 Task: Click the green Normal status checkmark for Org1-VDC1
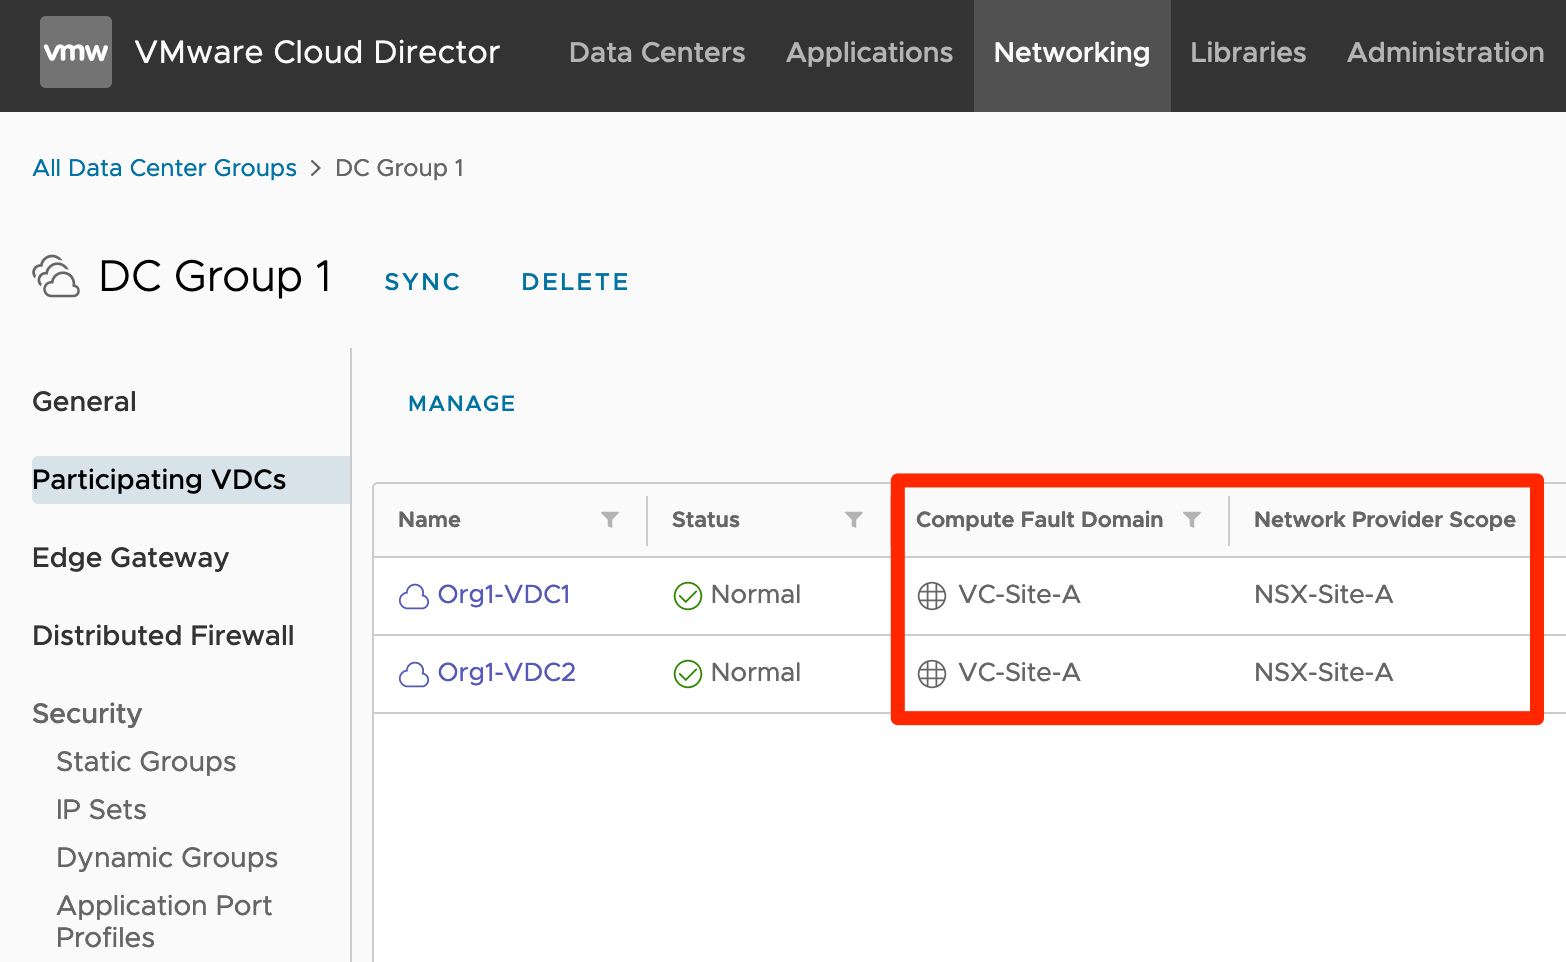coord(688,596)
